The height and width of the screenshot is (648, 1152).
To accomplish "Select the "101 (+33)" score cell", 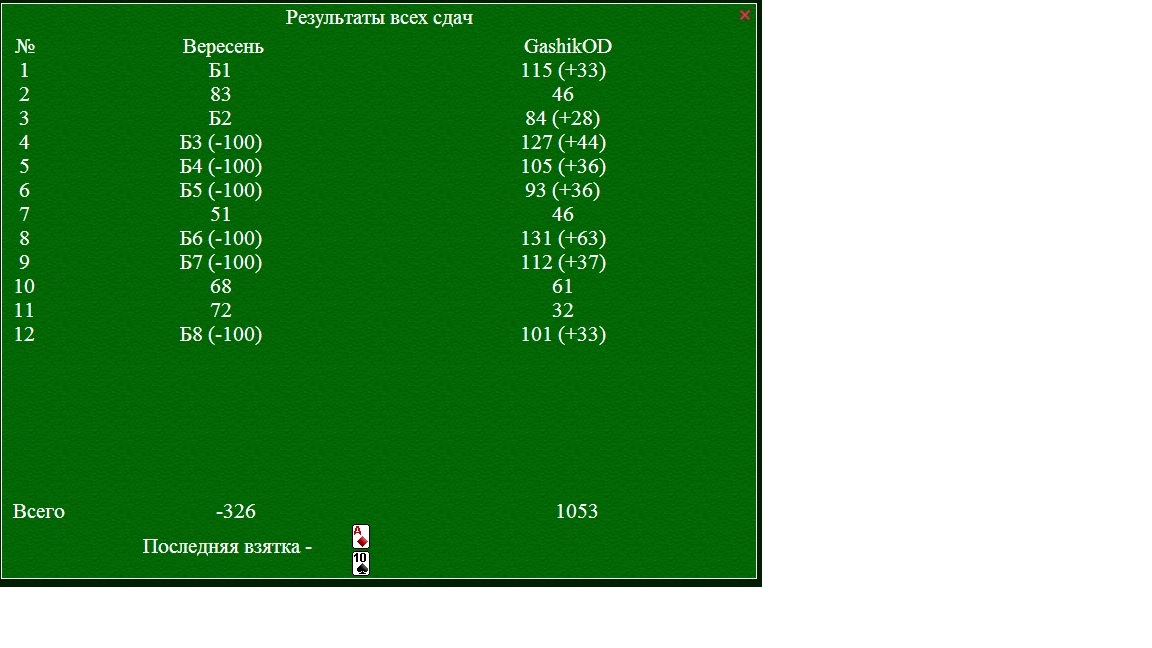I will 564,334.
